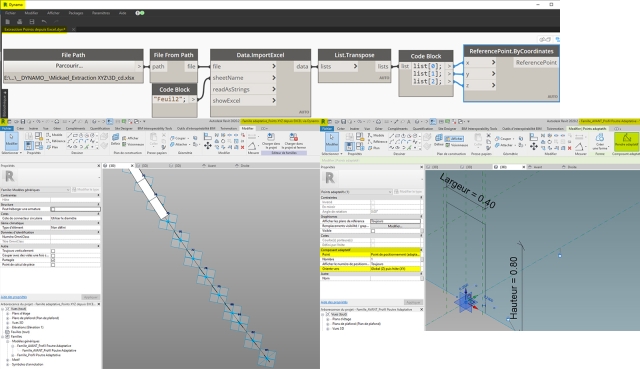Open Dynamo's Modifier menu
Image resolution: width=640 pixels, height=369 pixels.
31,13
